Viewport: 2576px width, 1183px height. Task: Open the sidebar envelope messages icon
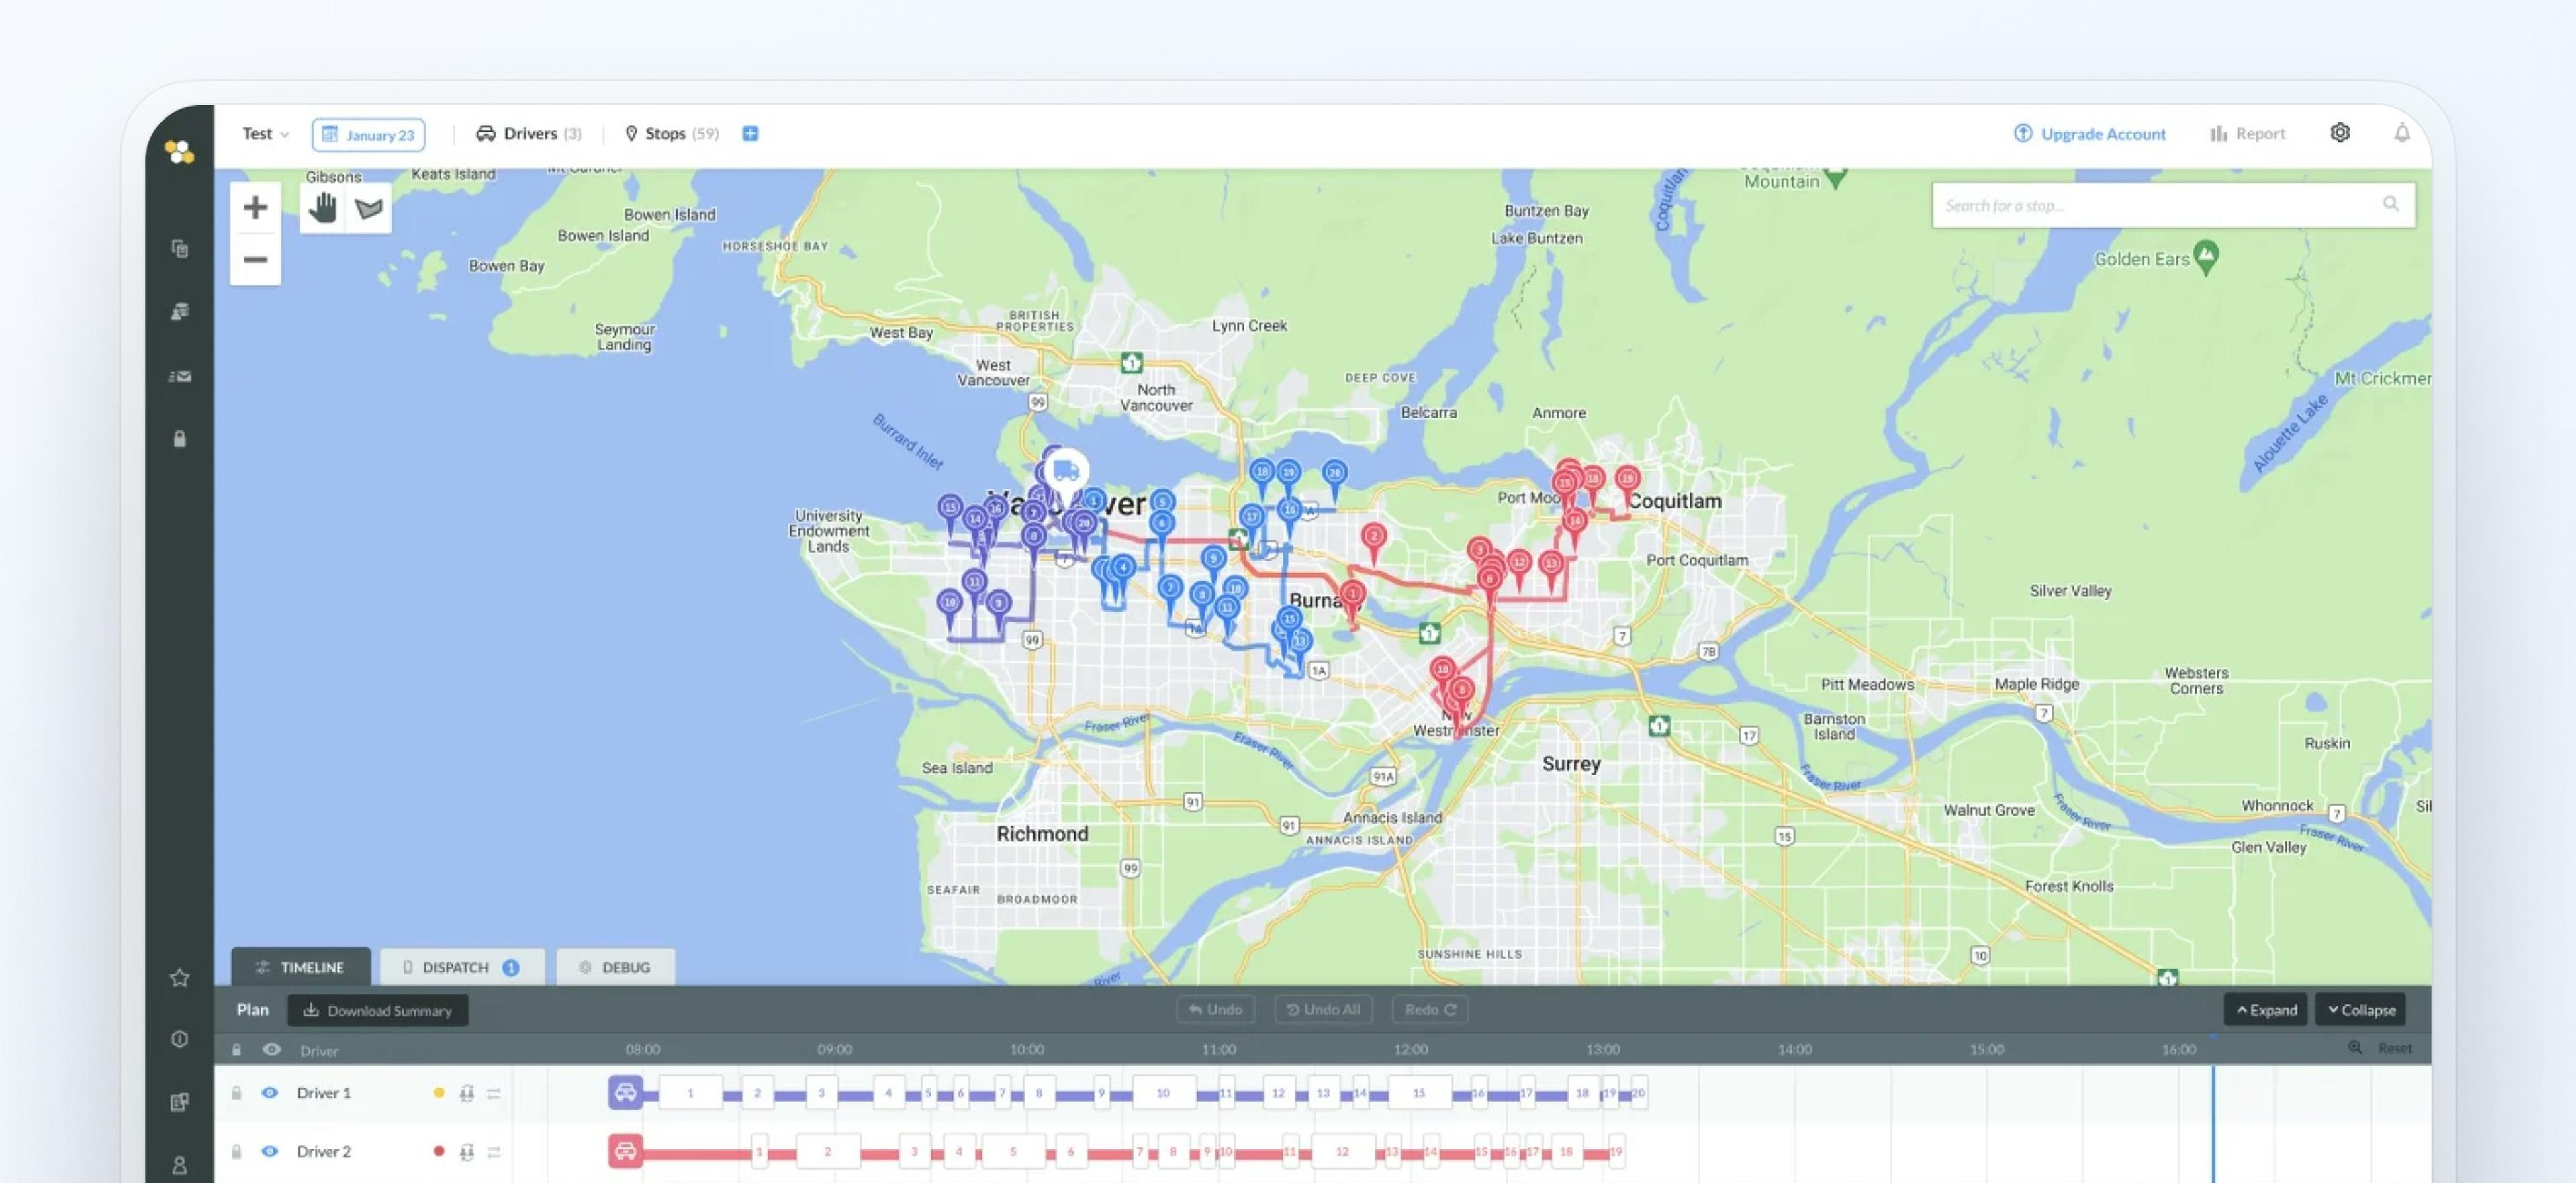180,377
